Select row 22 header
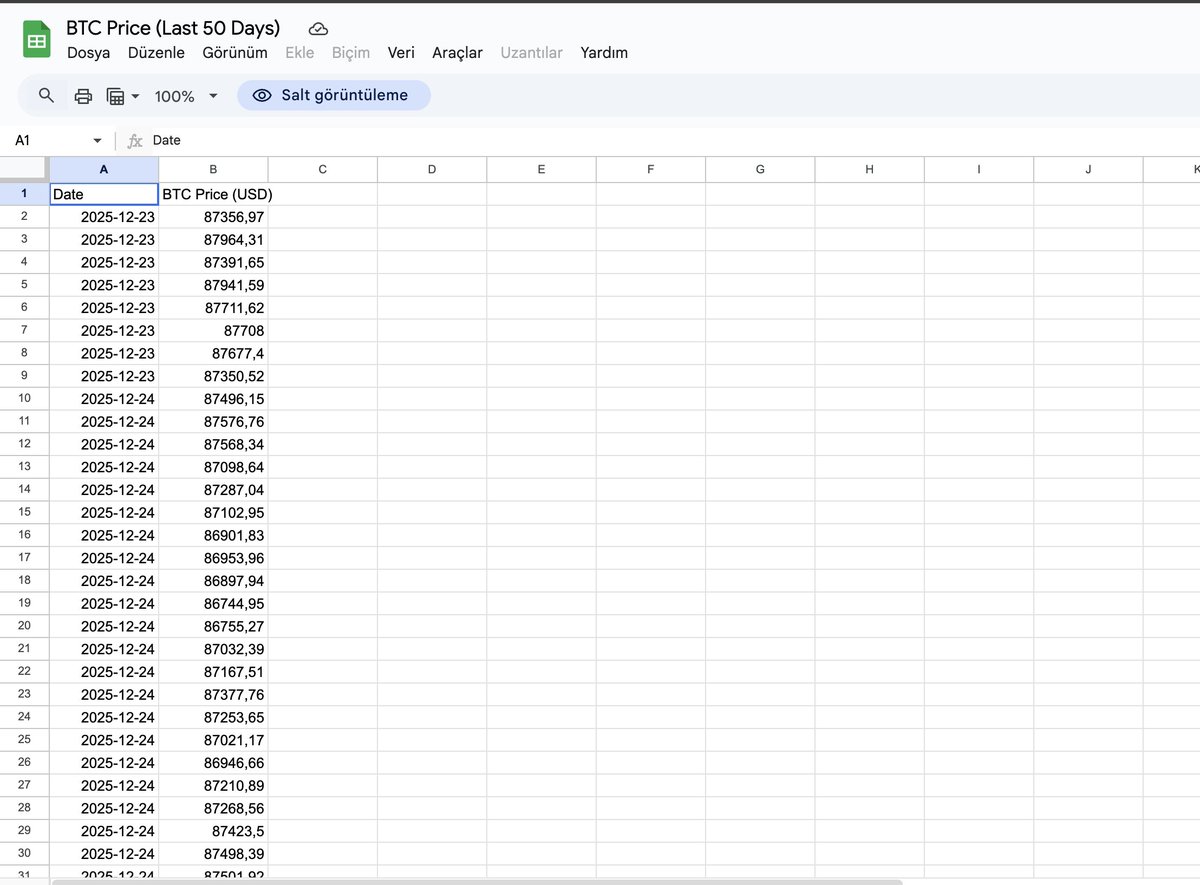Screen dimensions: 1200x885 click(x=24, y=671)
